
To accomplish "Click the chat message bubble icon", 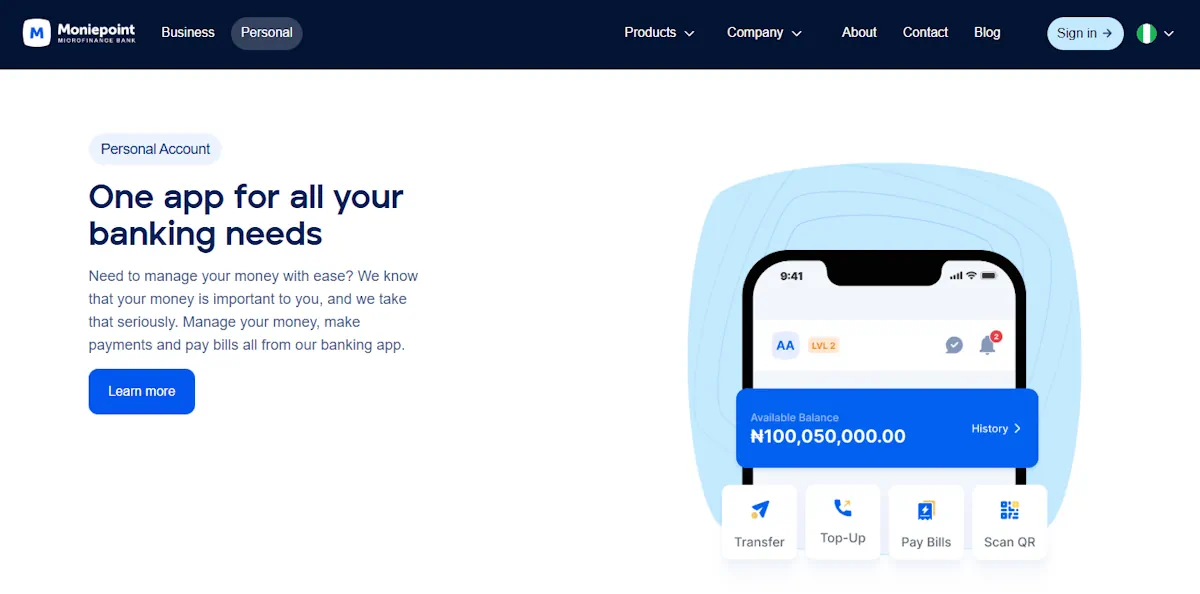I will 953,344.
